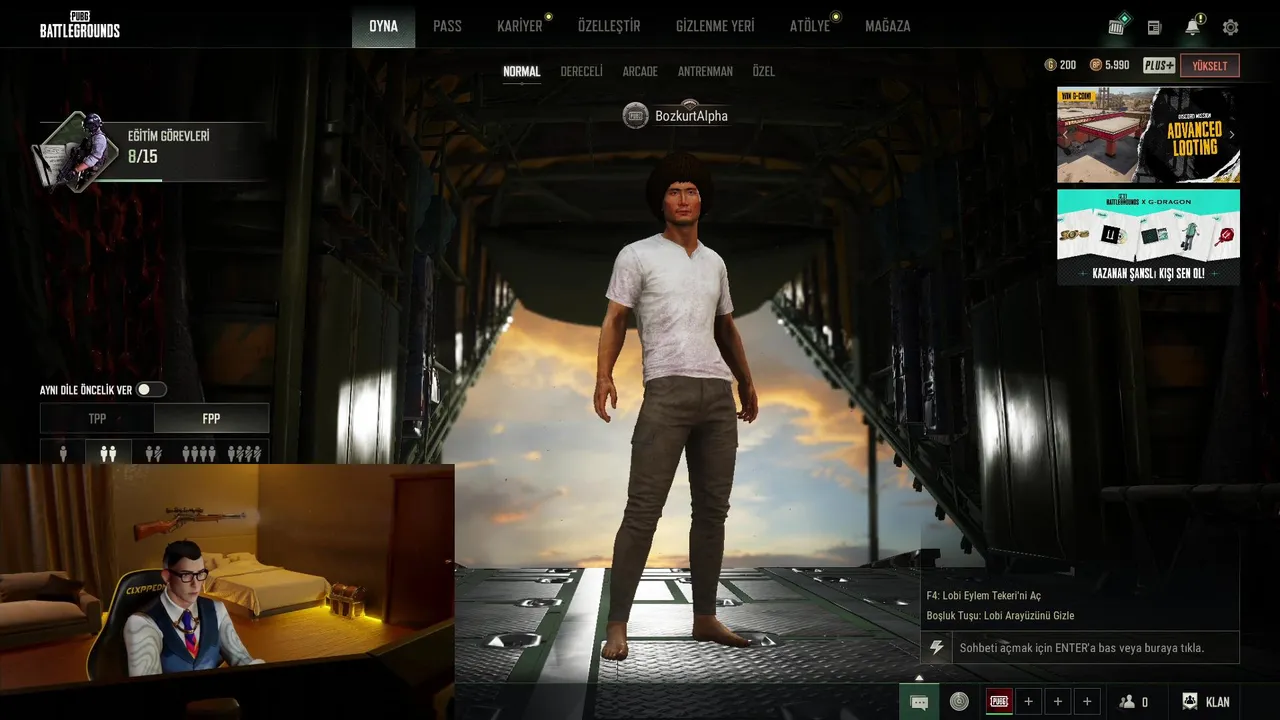Click the 8/15 mission count text

coord(143,157)
